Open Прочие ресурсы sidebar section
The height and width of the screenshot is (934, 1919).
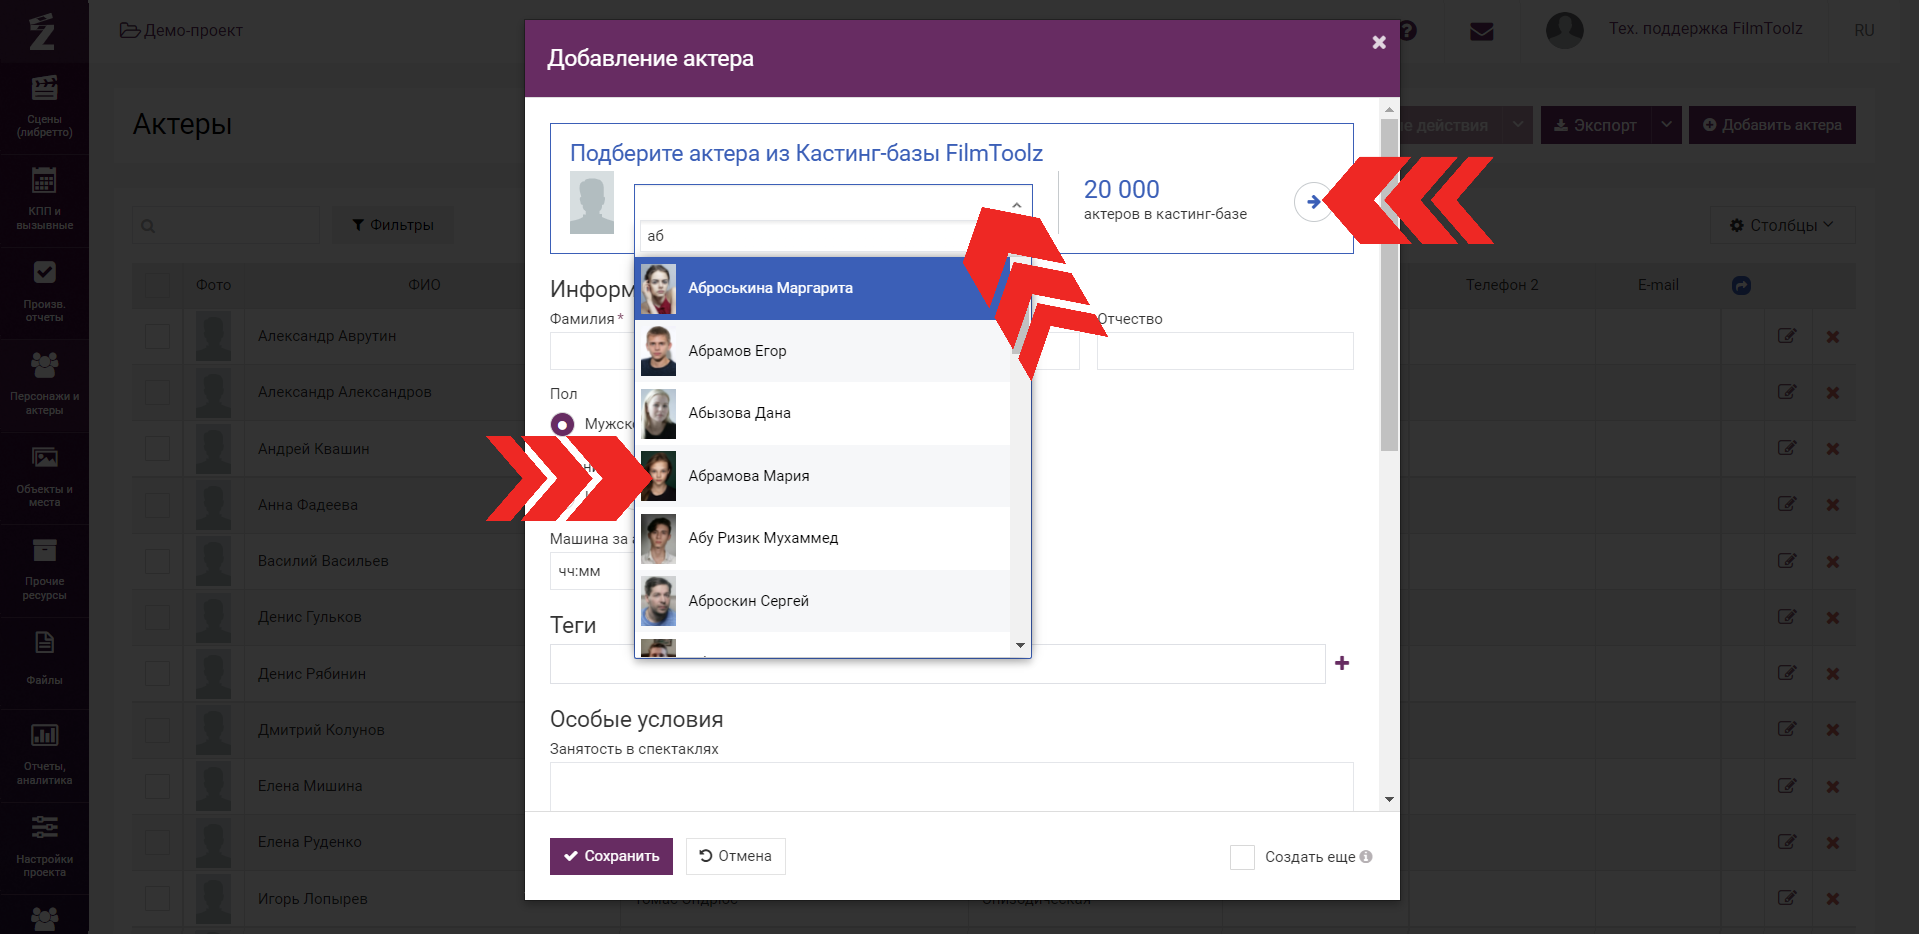[x=44, y=570]
